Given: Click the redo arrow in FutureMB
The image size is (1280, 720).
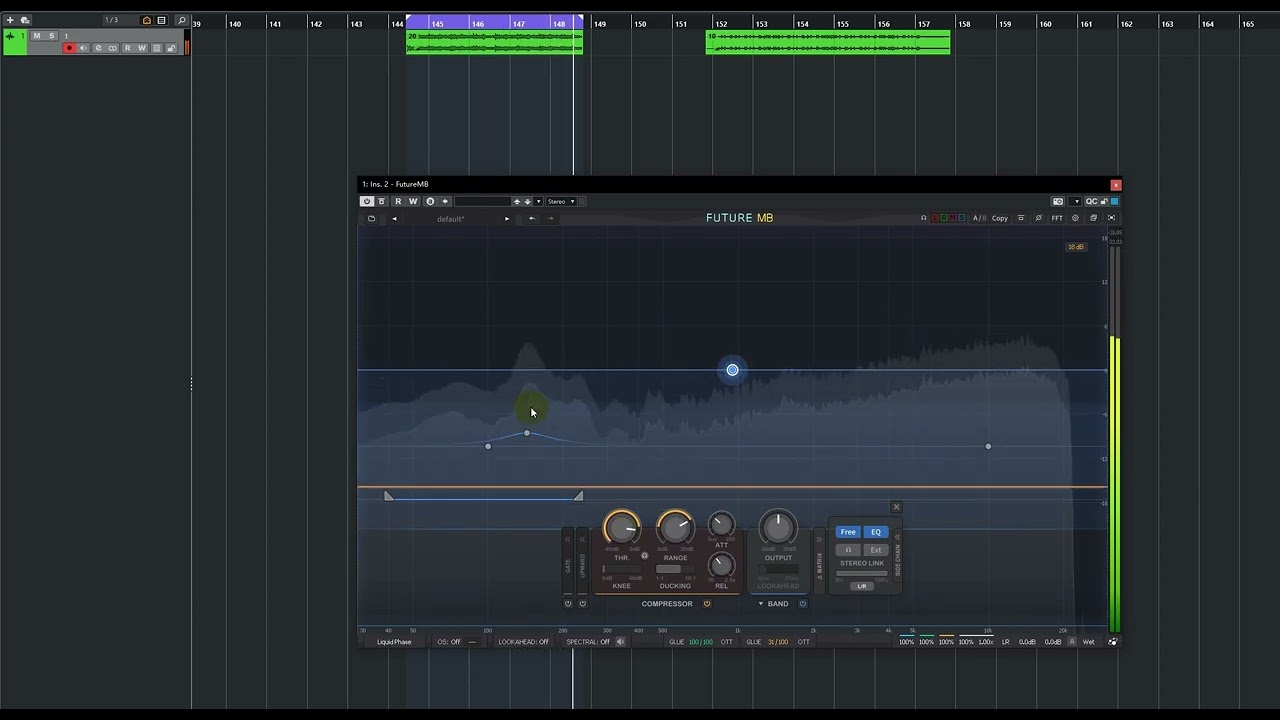Looking at the screenshot, I should tap(551, 218).
